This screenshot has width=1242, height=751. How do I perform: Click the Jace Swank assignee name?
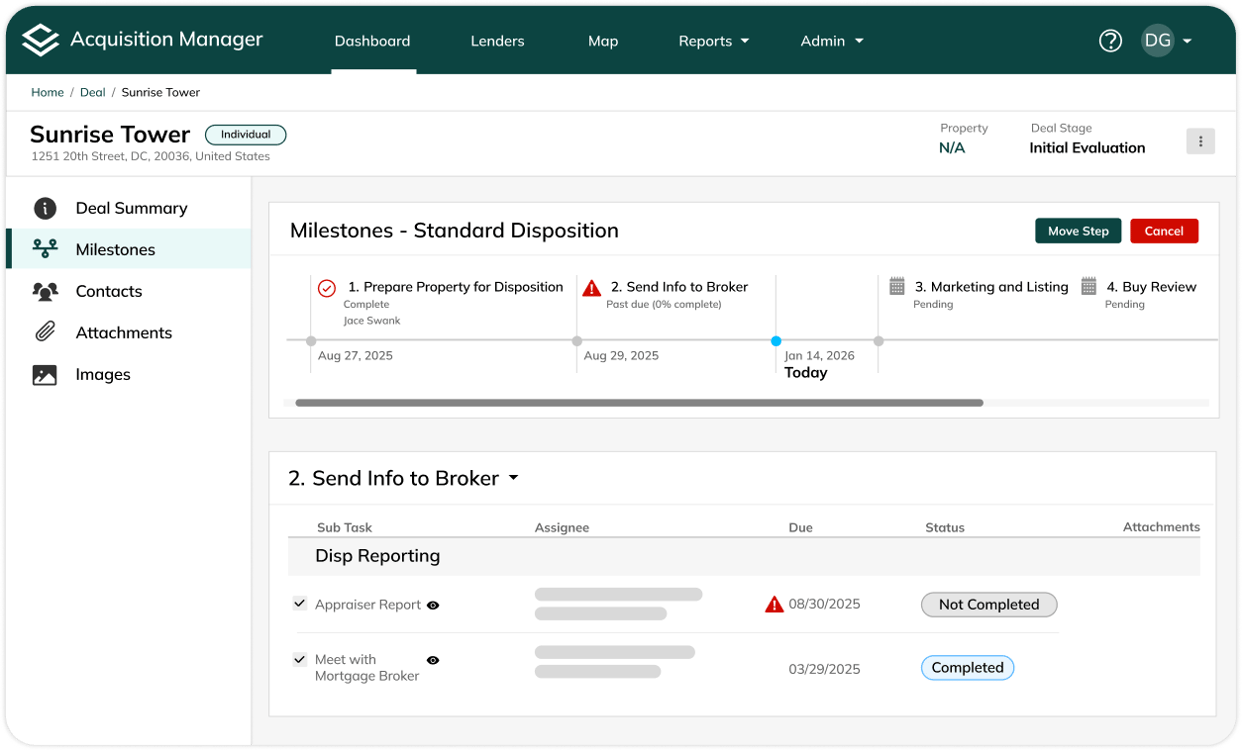(372, 321)
